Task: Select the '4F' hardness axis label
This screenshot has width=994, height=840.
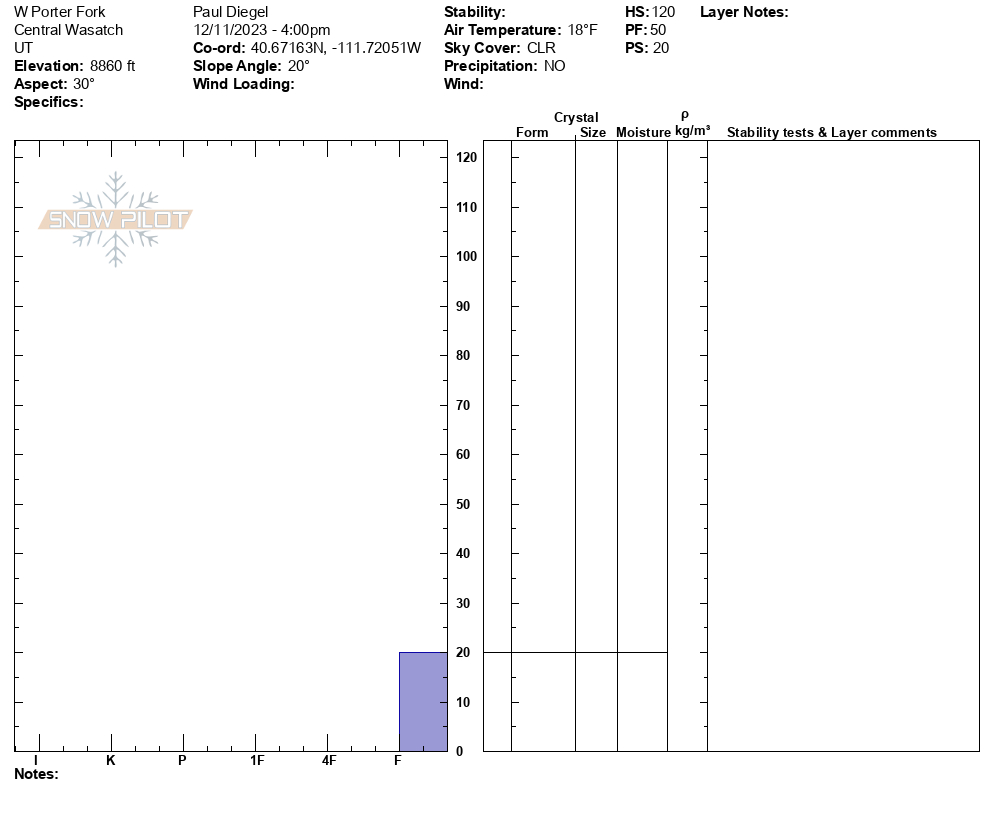Action: 329,761
